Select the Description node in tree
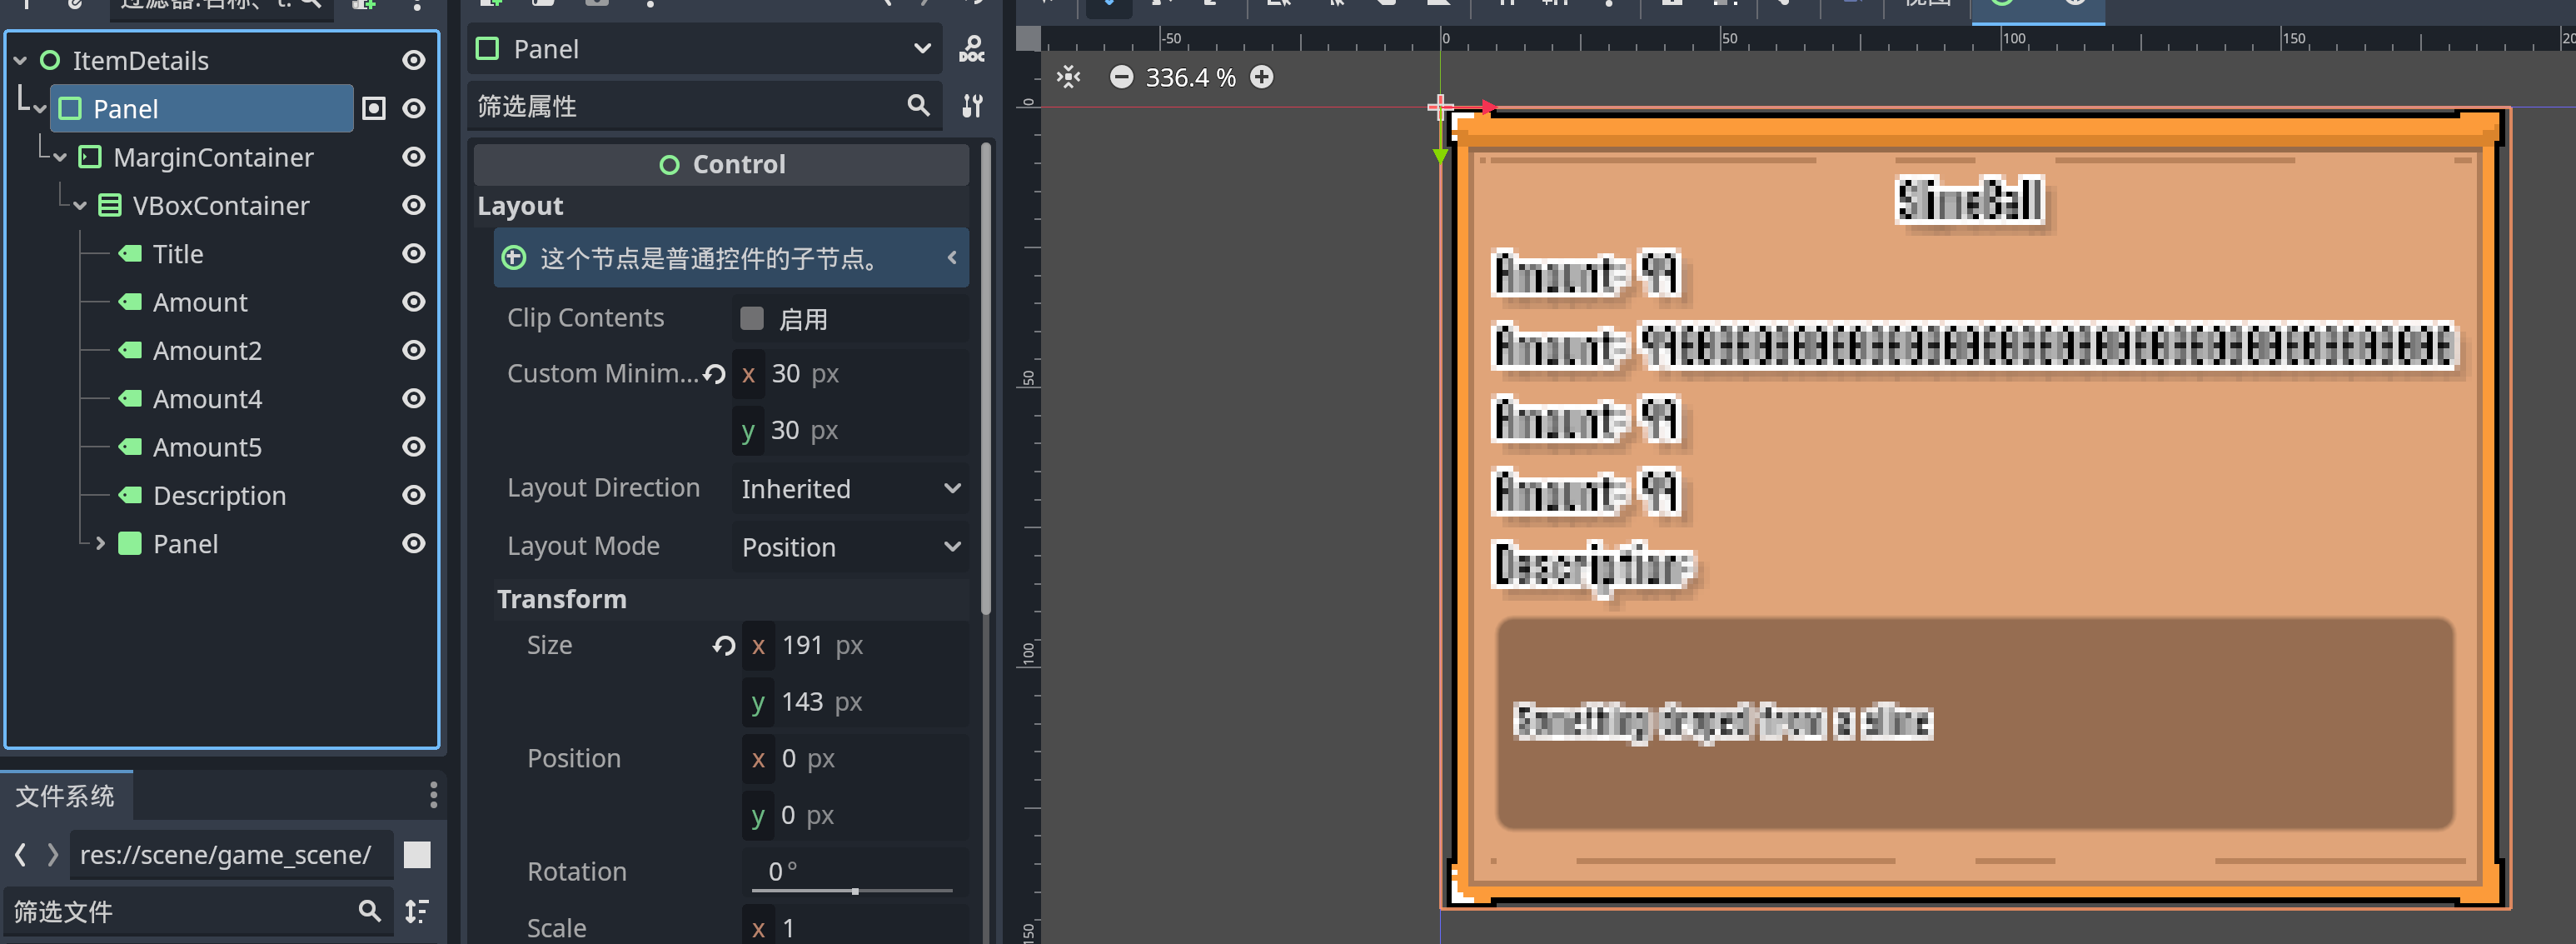Screen dimensions: 2576x944 (219, 495)
